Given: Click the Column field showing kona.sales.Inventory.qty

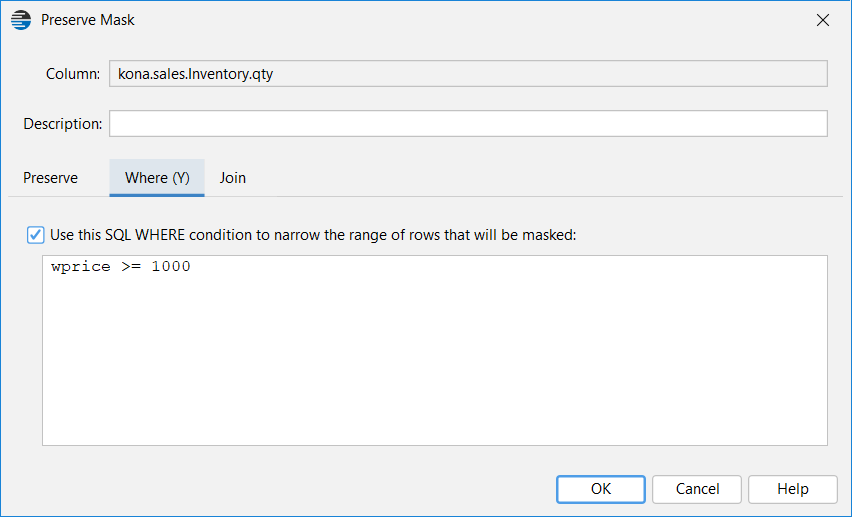Looking at the screenshot, I should [468, 73].
